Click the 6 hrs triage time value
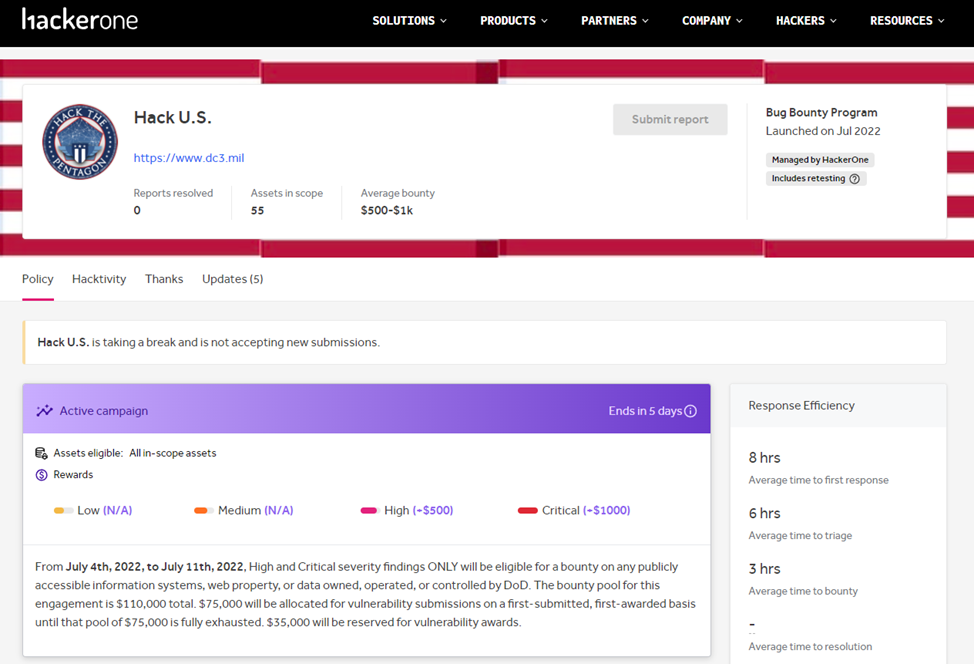 pyautogui.click(x=764, y=514)
